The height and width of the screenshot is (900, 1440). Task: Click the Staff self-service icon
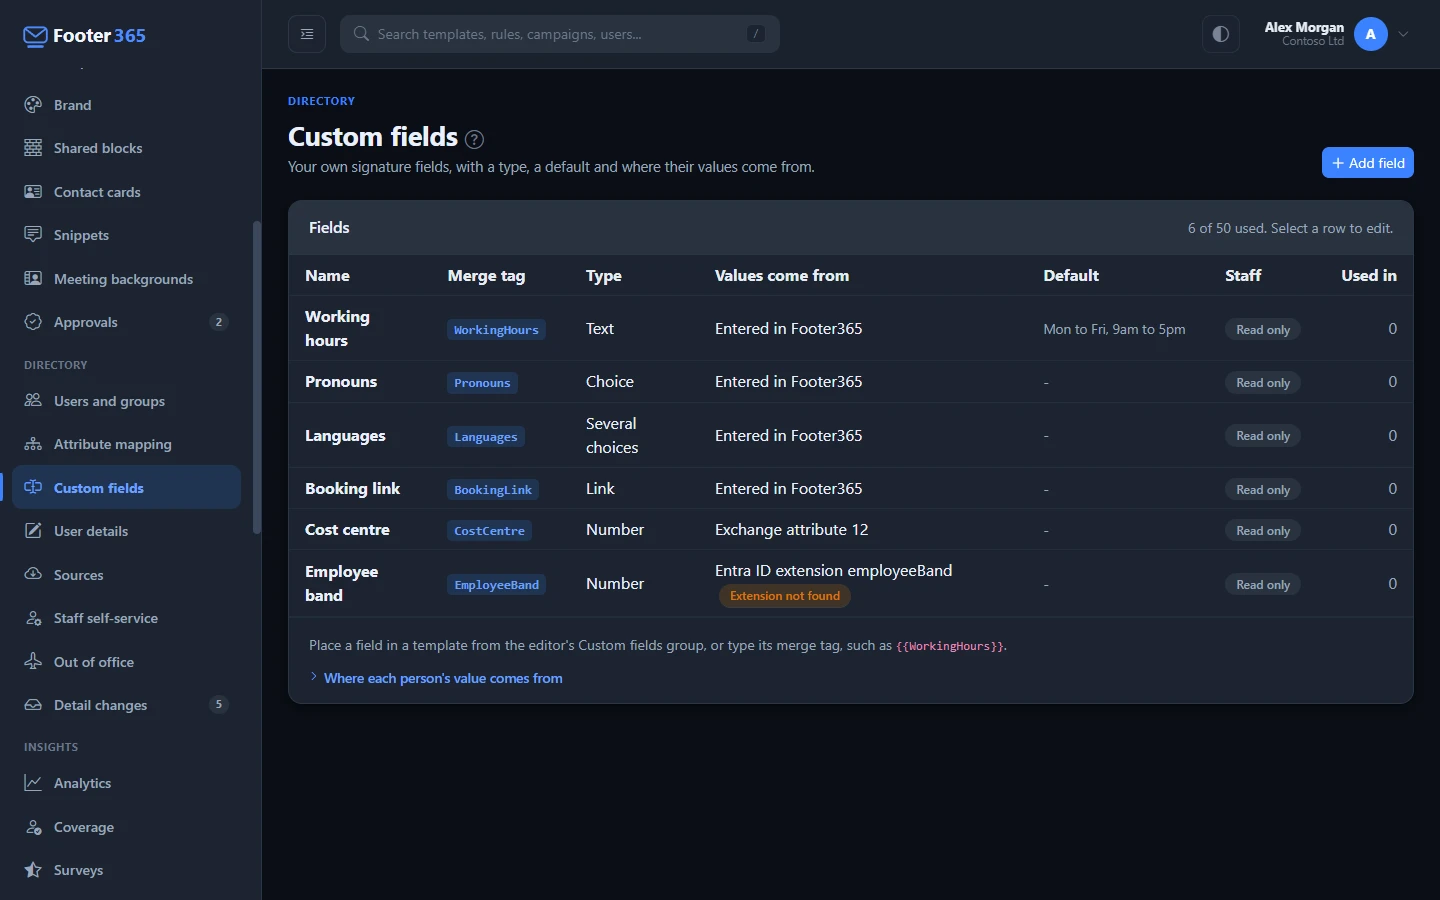(x=33, y=618)
